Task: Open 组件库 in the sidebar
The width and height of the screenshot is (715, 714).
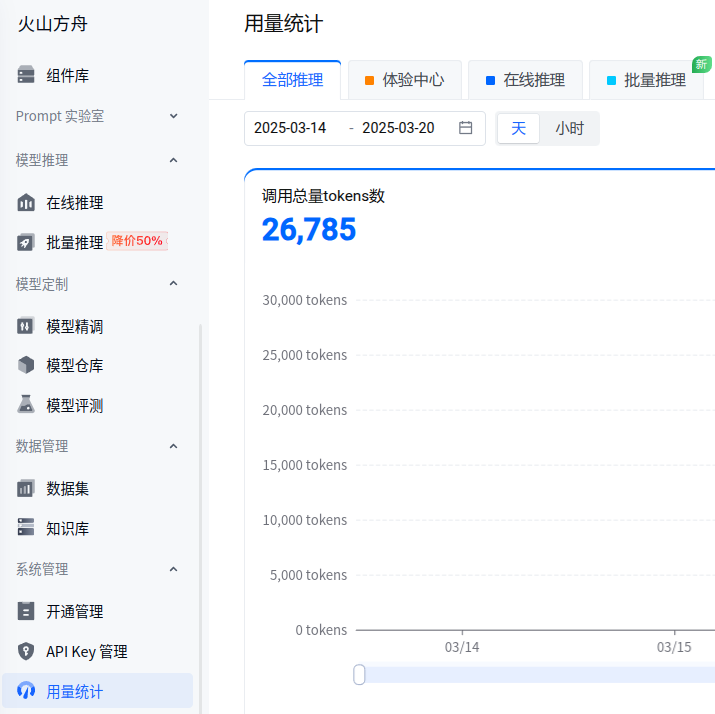Action: point(67,75)
